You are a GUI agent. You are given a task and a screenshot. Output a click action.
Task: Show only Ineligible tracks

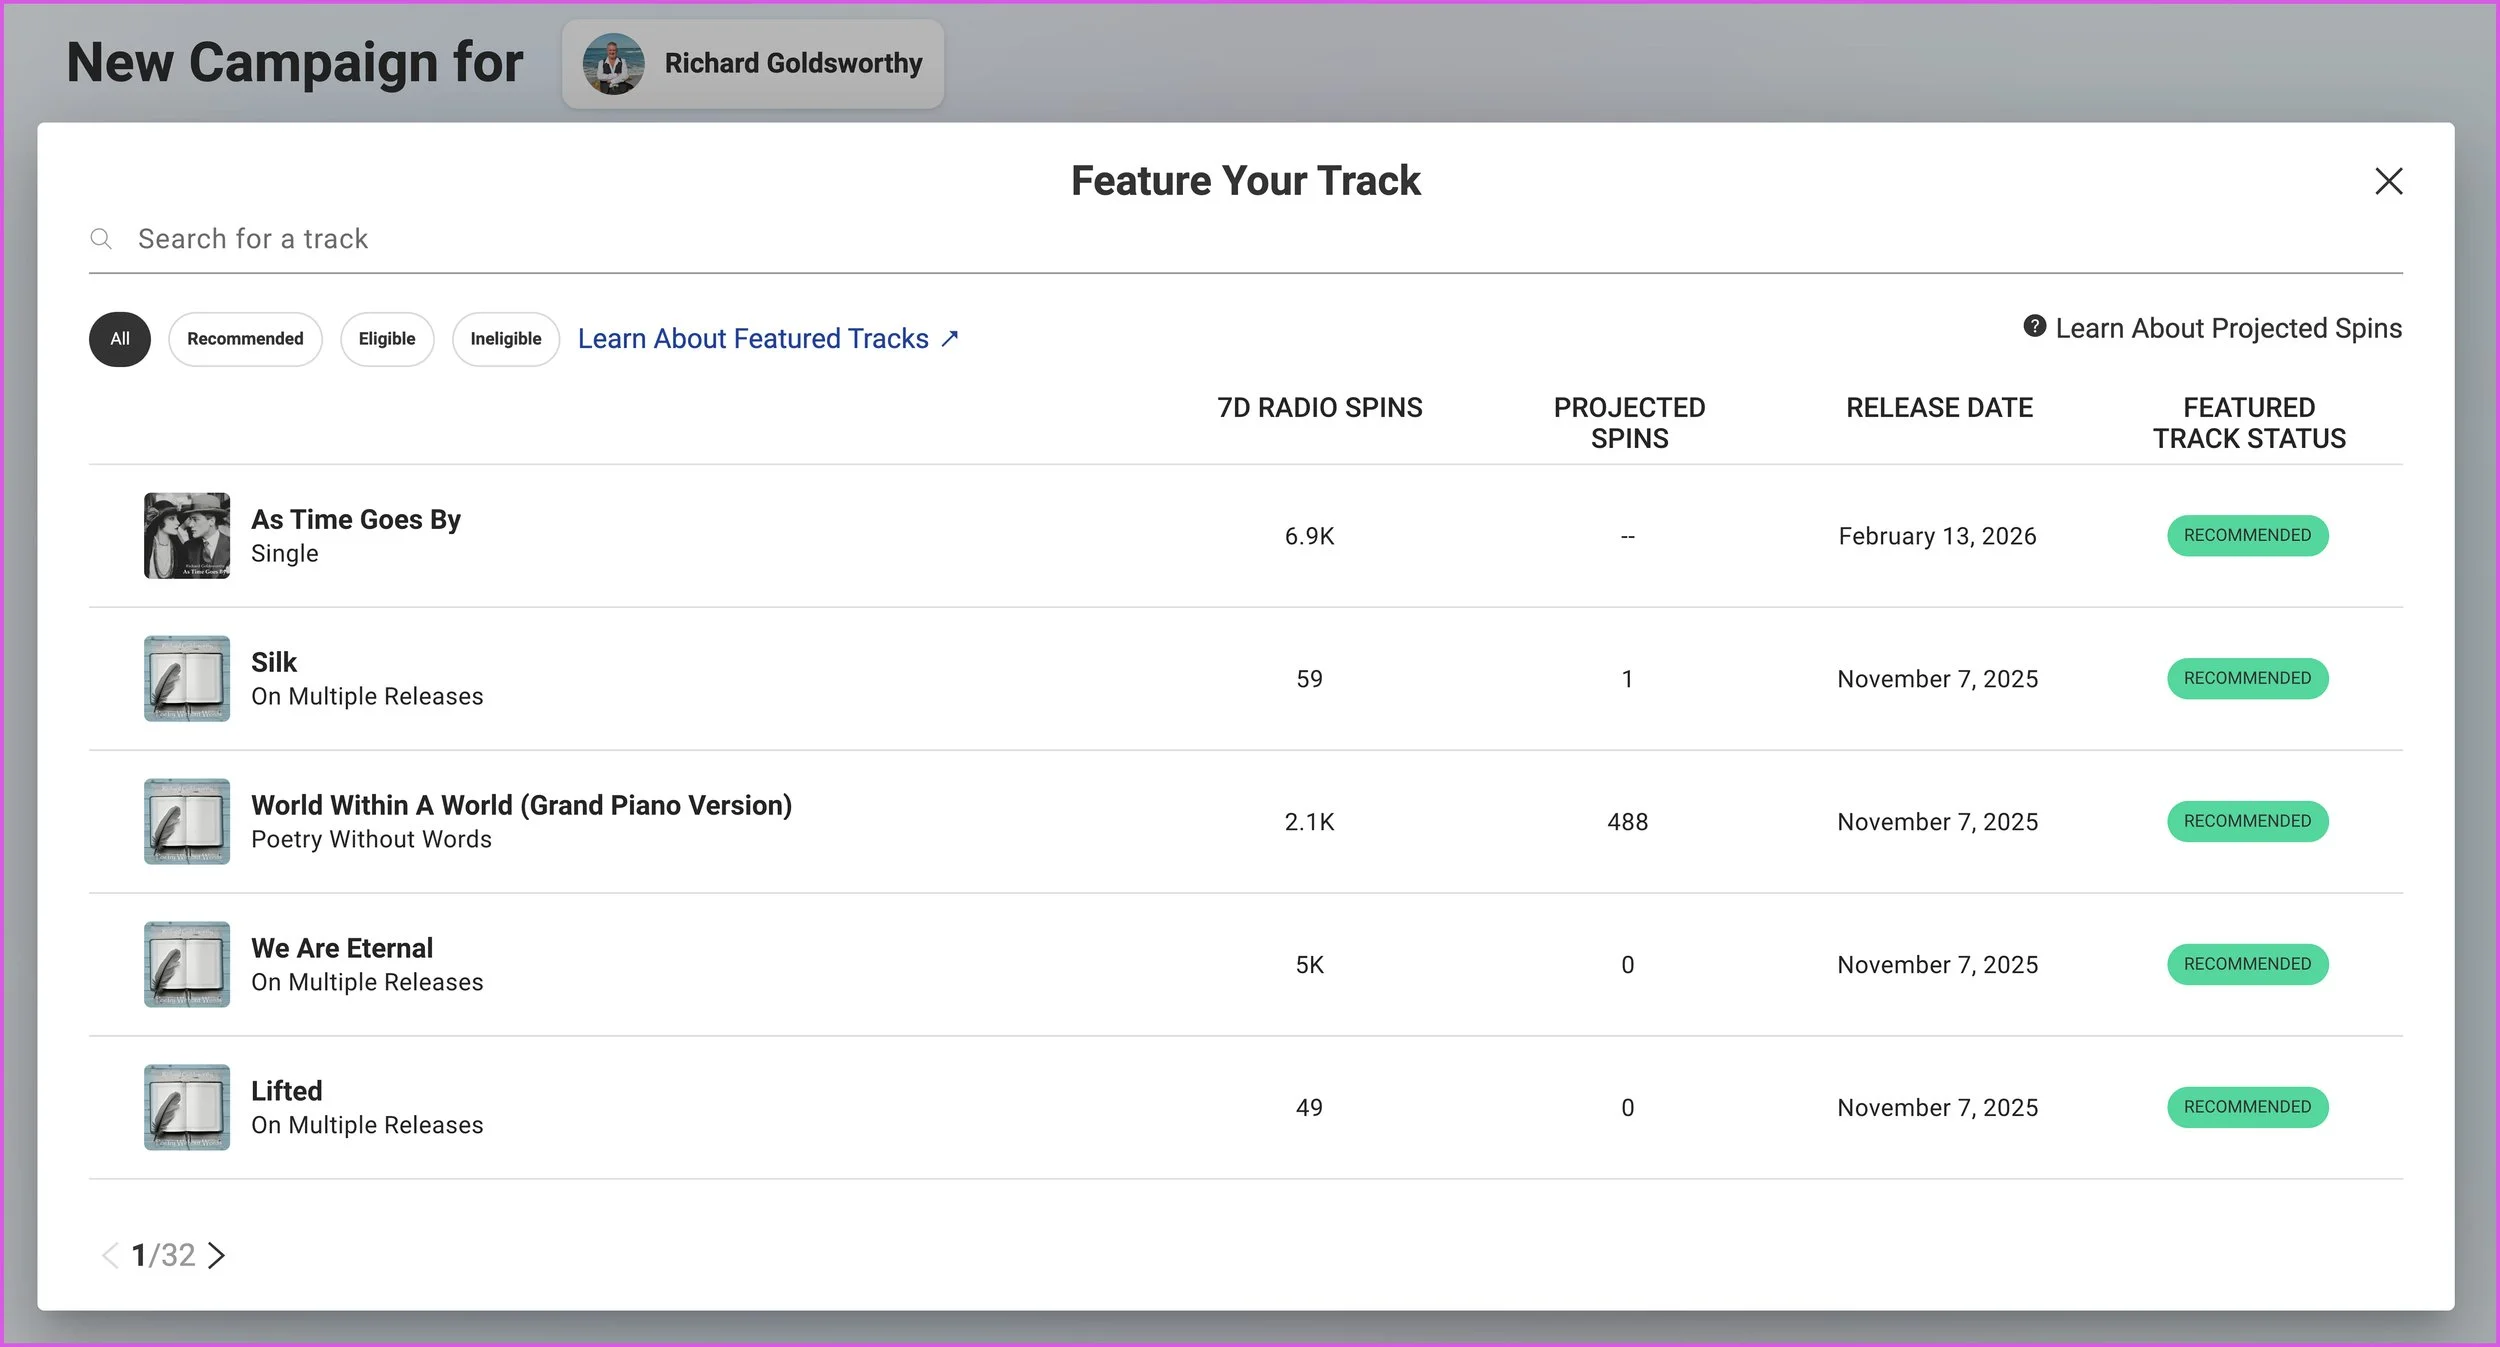tap(506, 339)
